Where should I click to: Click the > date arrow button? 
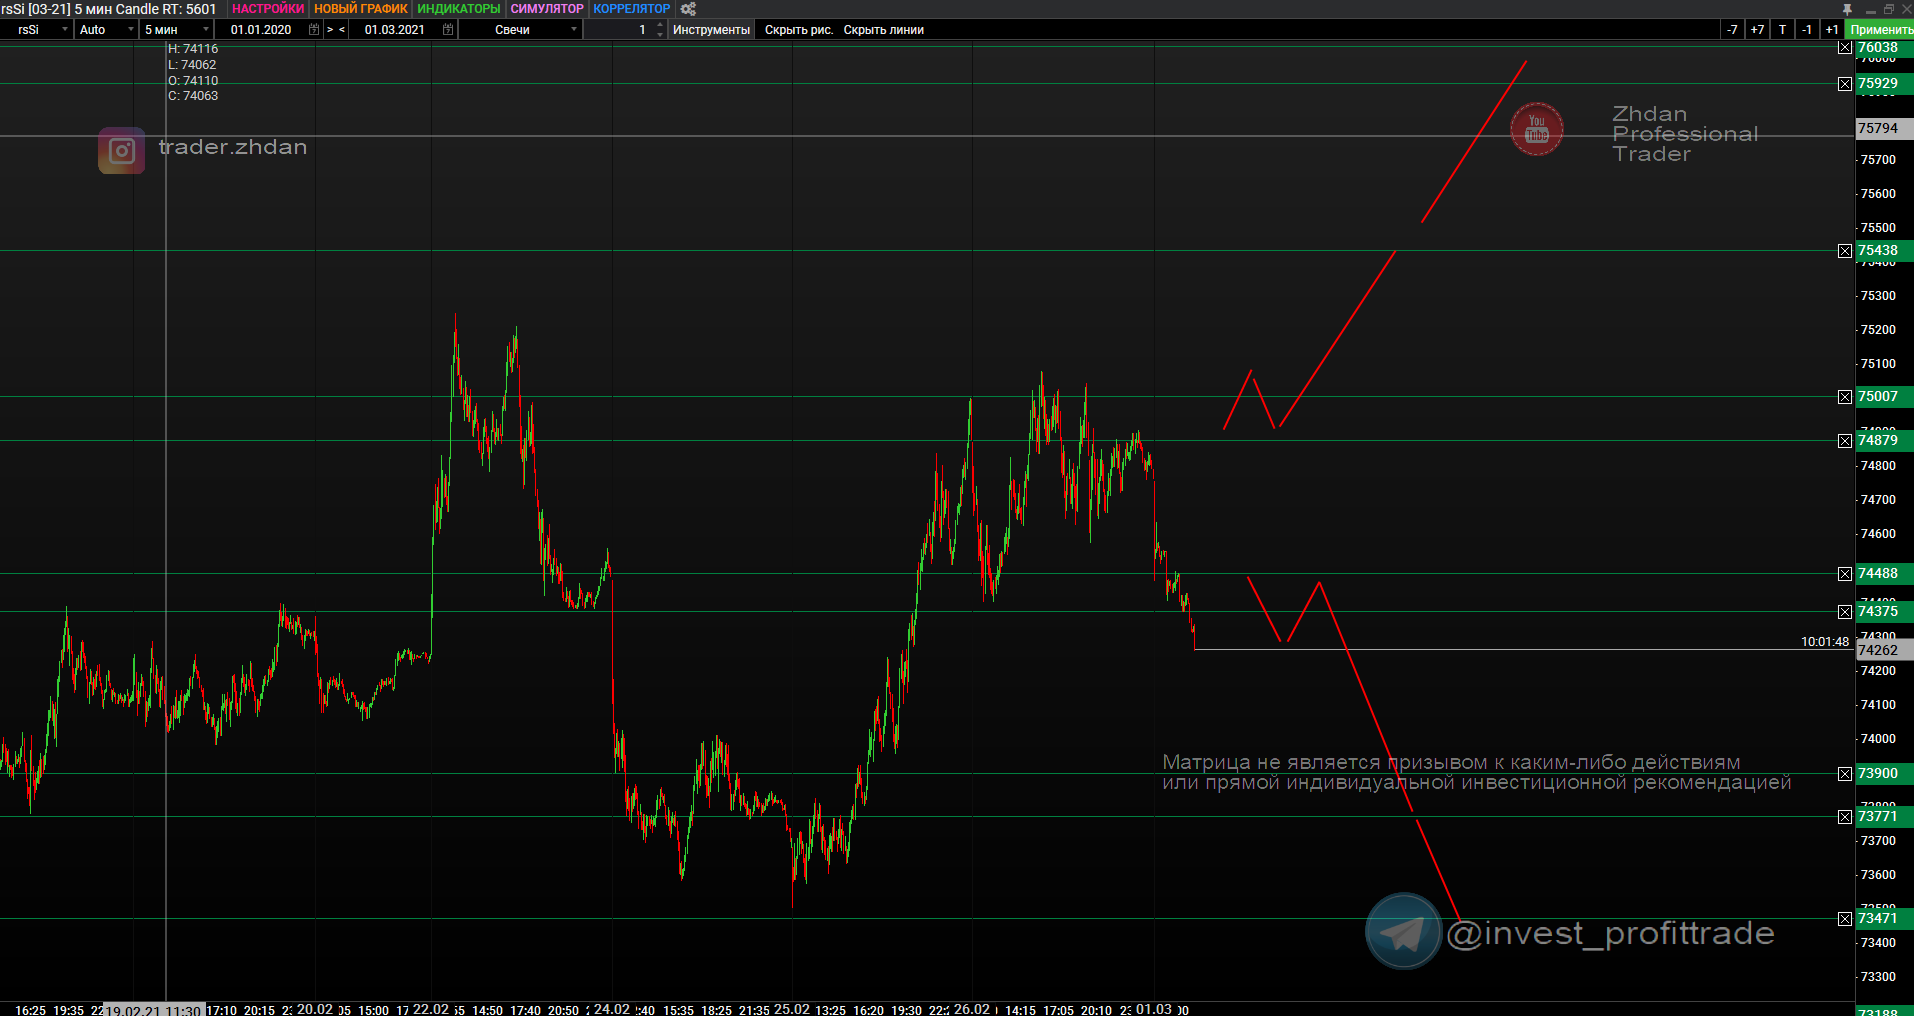[x=330, y=30]
